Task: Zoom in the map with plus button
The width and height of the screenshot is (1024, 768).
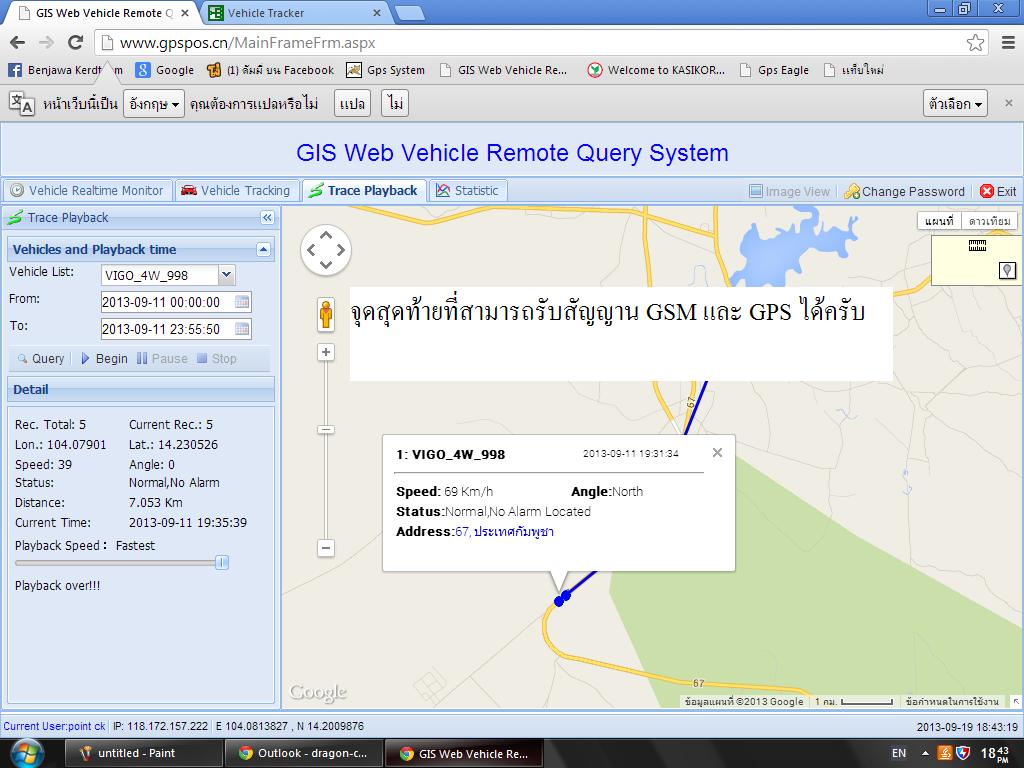Action: pyautogui.click(x=326, y=352)
